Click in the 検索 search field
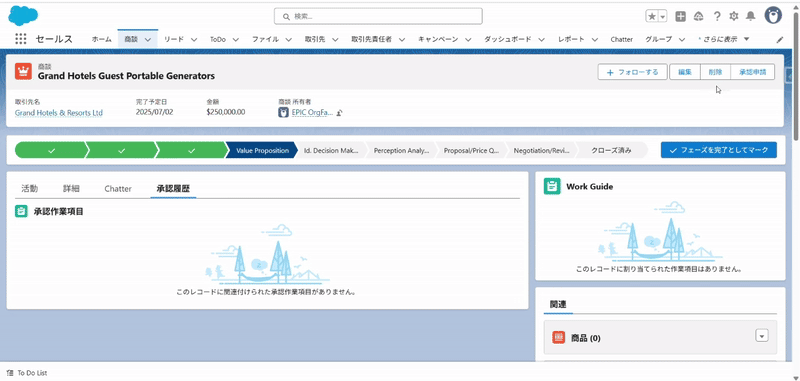 coord(378,16)
